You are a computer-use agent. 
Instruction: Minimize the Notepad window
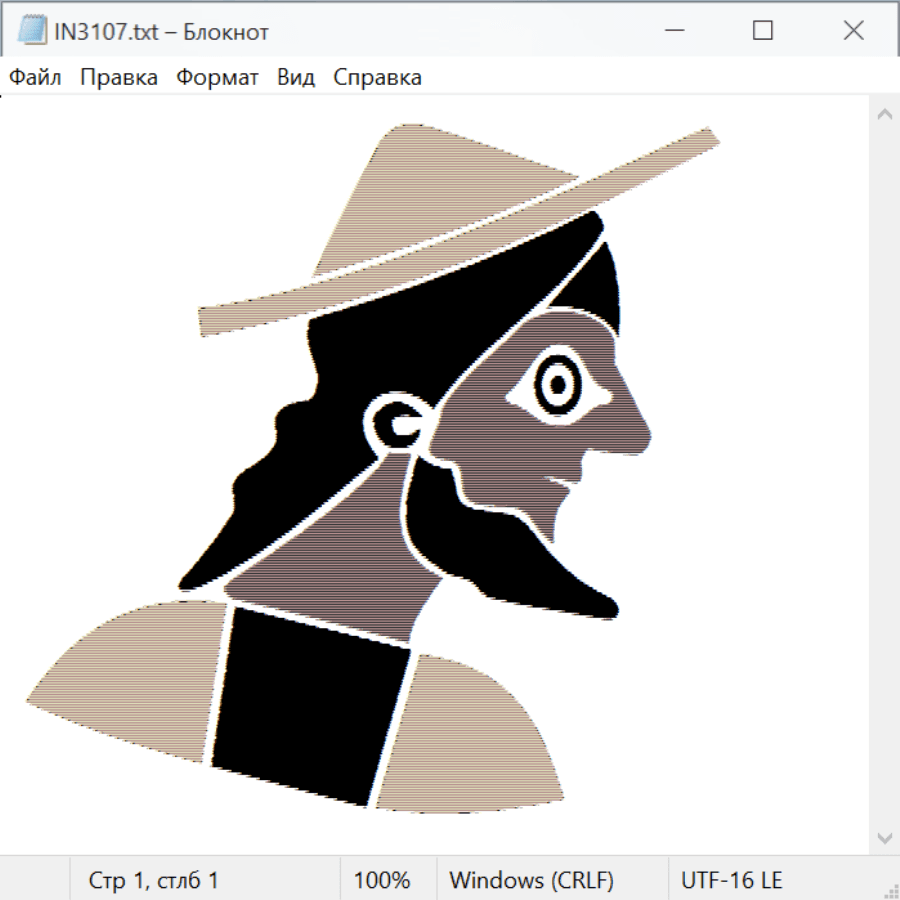click(672, 31)
